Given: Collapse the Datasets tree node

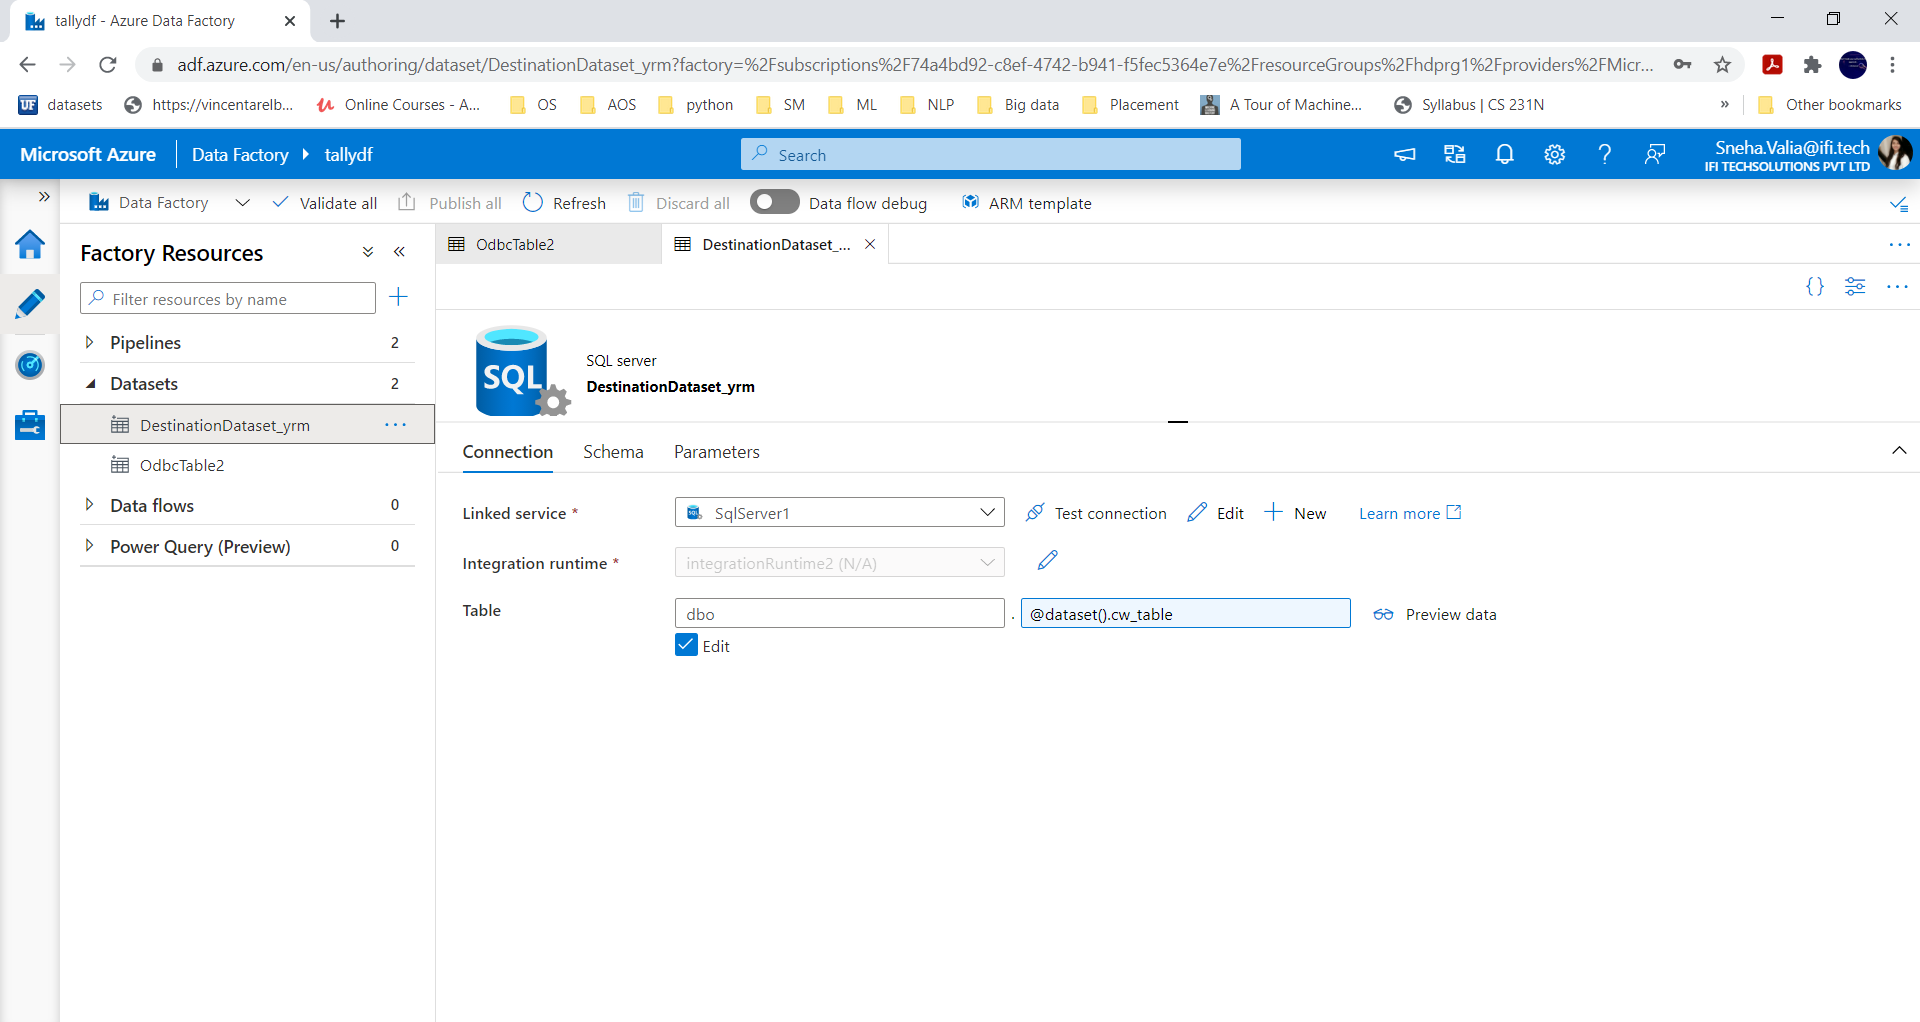Looking at the screenshot, I should point(90,383).
